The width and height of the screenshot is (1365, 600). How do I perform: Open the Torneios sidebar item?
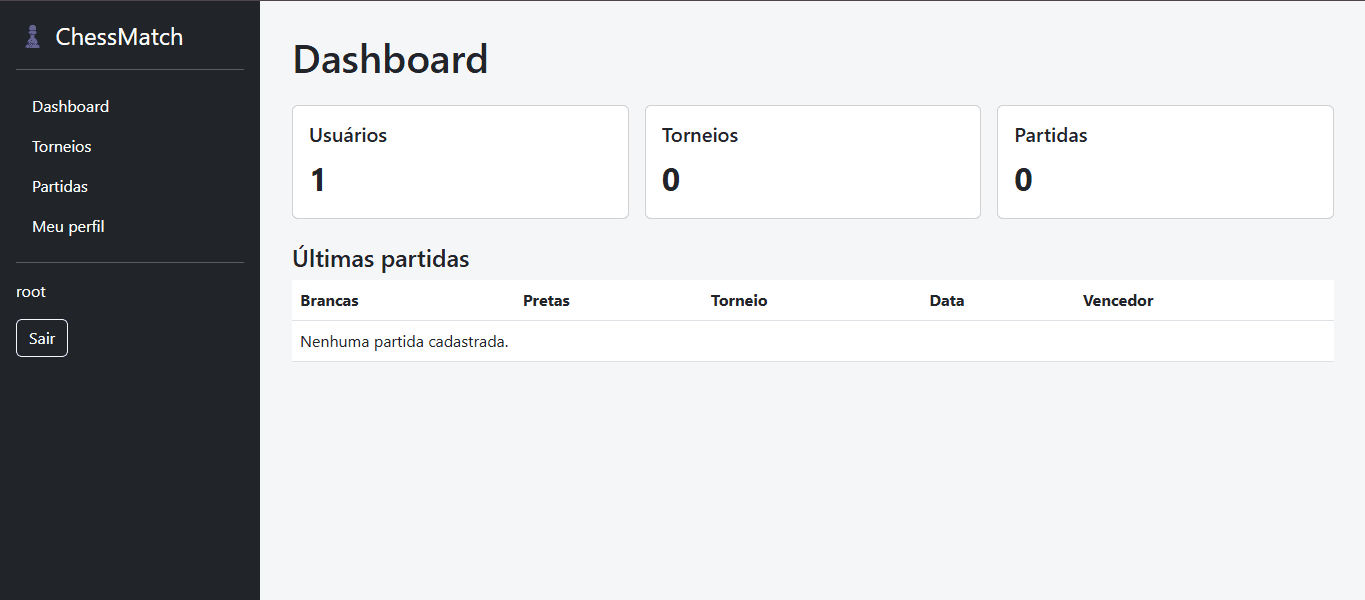point(61,146)
